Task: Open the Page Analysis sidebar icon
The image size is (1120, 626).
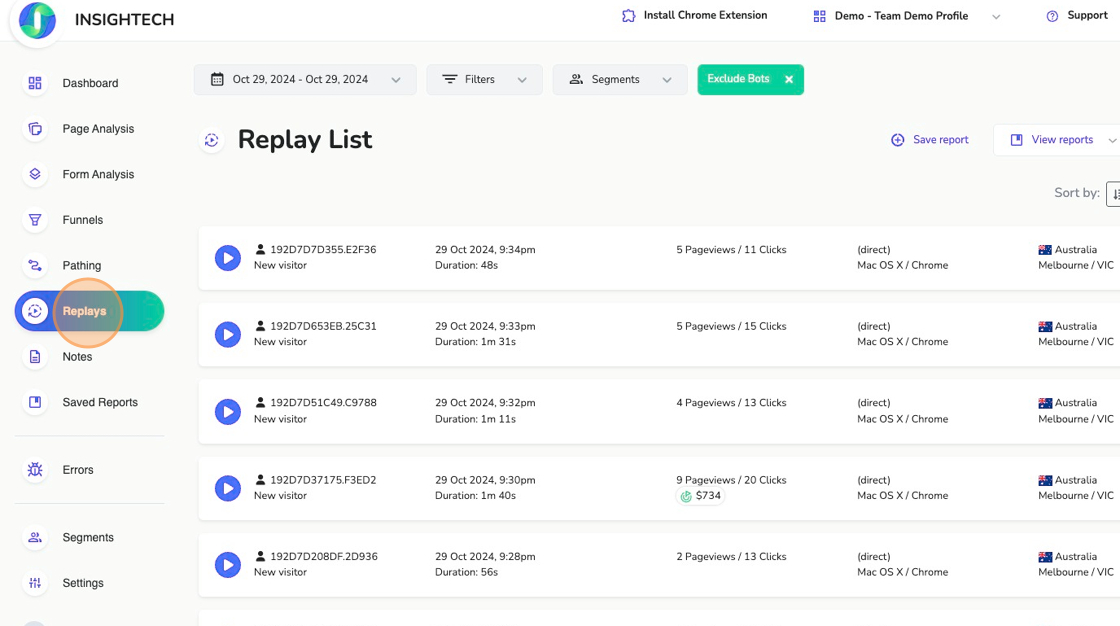Action: [35, 129]
